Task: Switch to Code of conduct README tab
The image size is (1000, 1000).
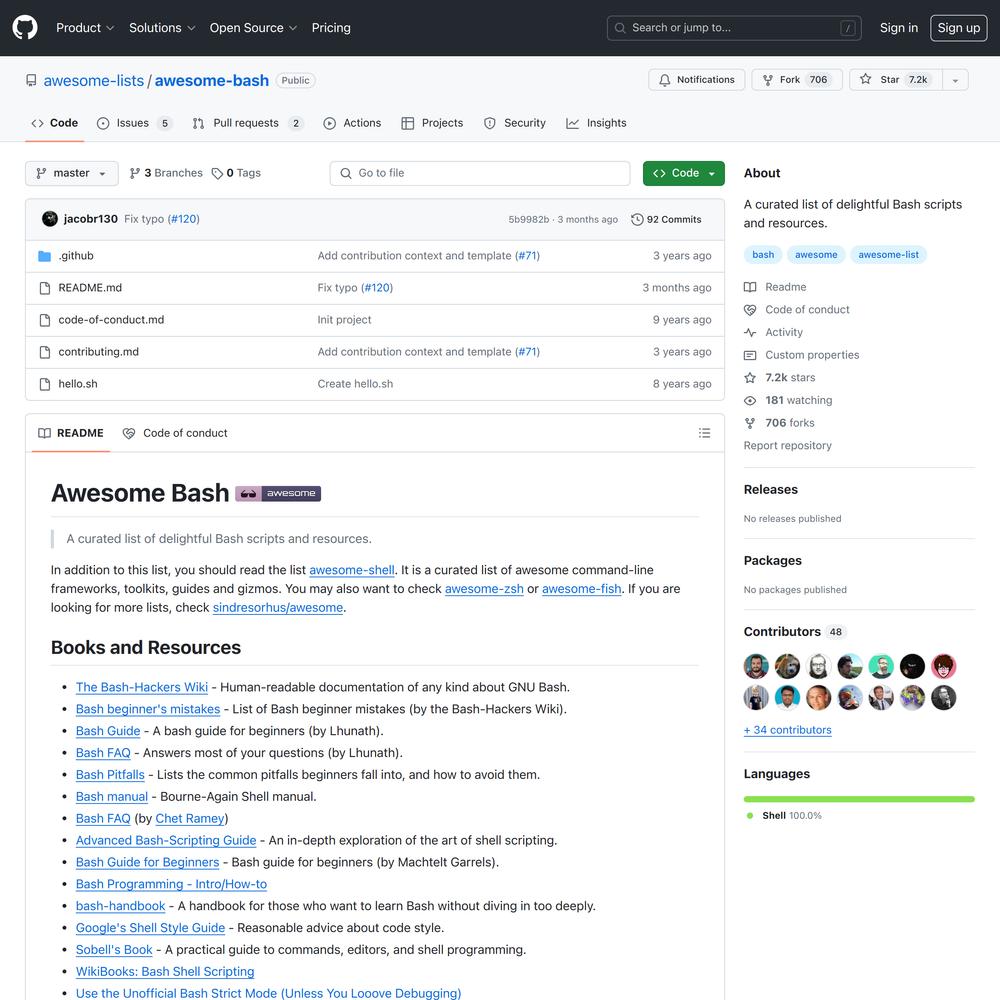Action: [x=175, y=433]
